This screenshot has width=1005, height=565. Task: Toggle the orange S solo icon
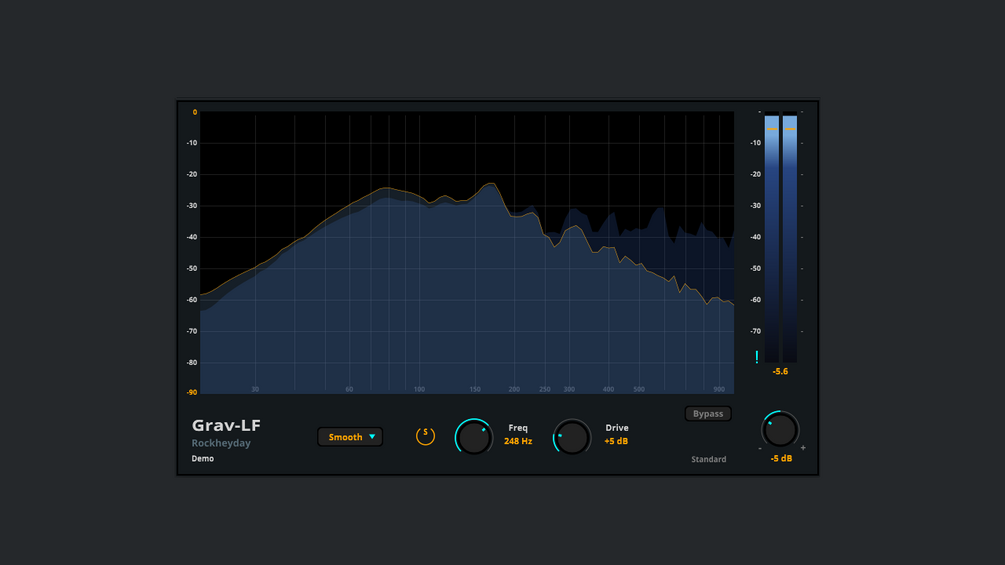[425, 436]
